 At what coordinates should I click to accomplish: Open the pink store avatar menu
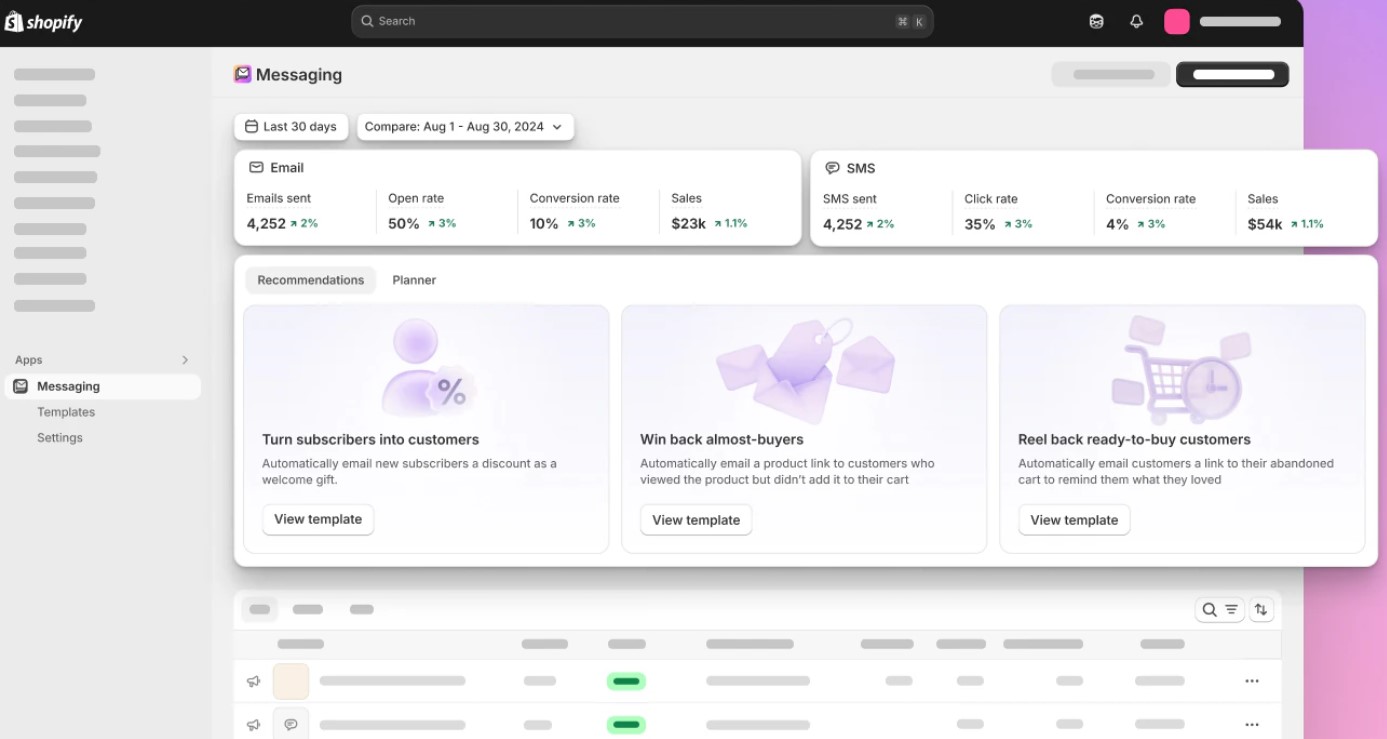tap(1177, 21)
